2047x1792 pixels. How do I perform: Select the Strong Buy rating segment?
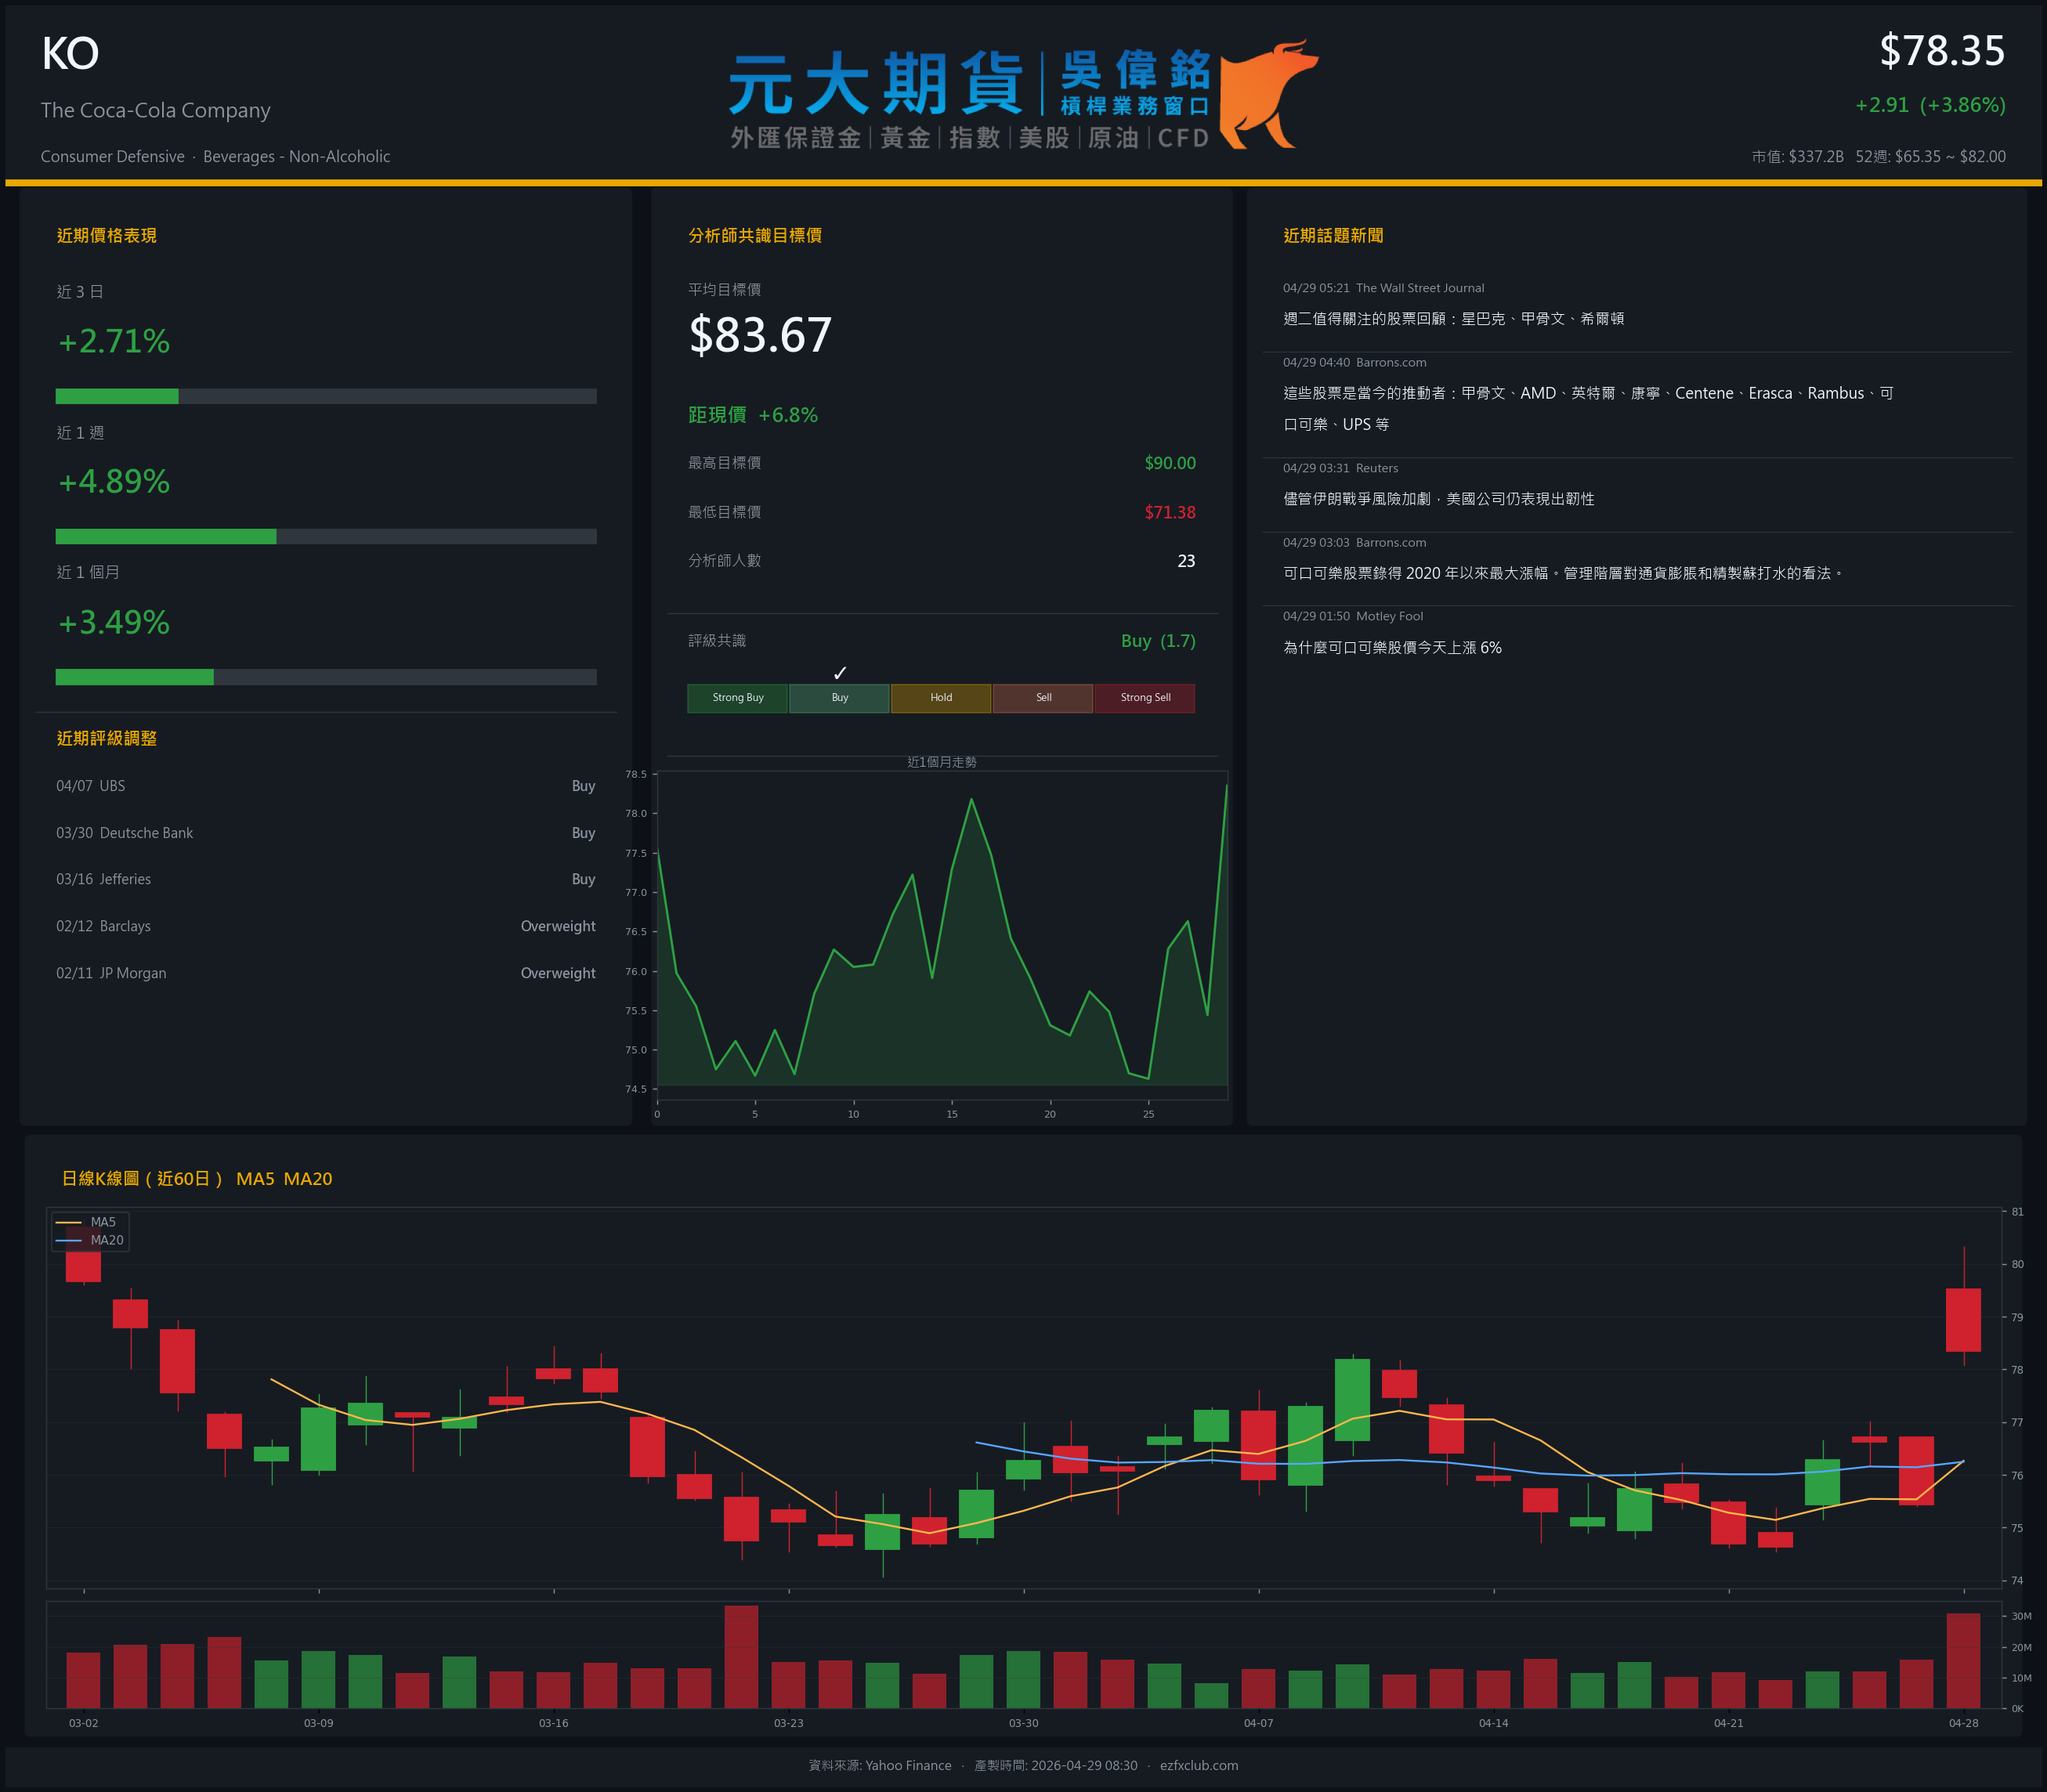click(737, 698)
